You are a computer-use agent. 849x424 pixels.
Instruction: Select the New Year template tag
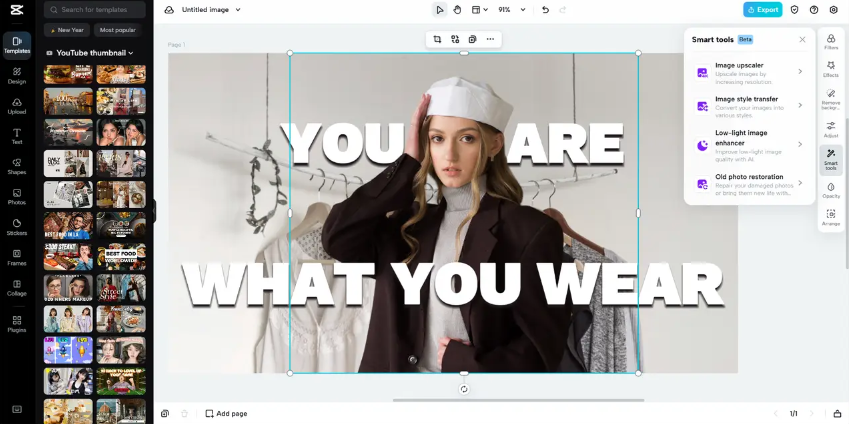click(x=67, y=30)
